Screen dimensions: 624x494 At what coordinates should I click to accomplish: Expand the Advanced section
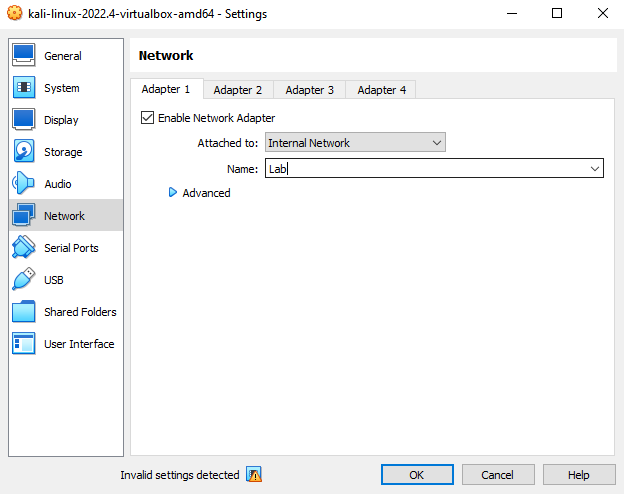point(174,193)
